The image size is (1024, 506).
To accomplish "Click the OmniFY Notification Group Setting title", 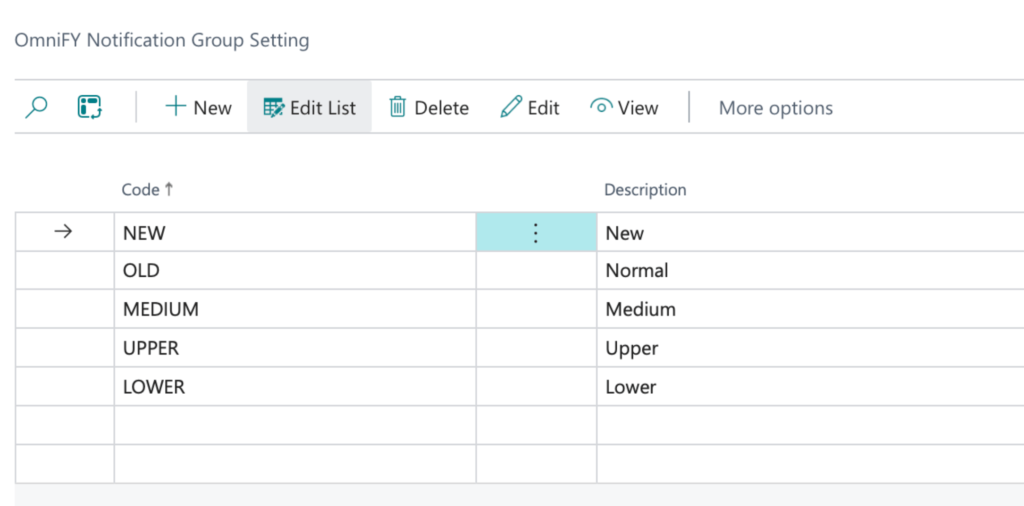I will click(162, 40).
